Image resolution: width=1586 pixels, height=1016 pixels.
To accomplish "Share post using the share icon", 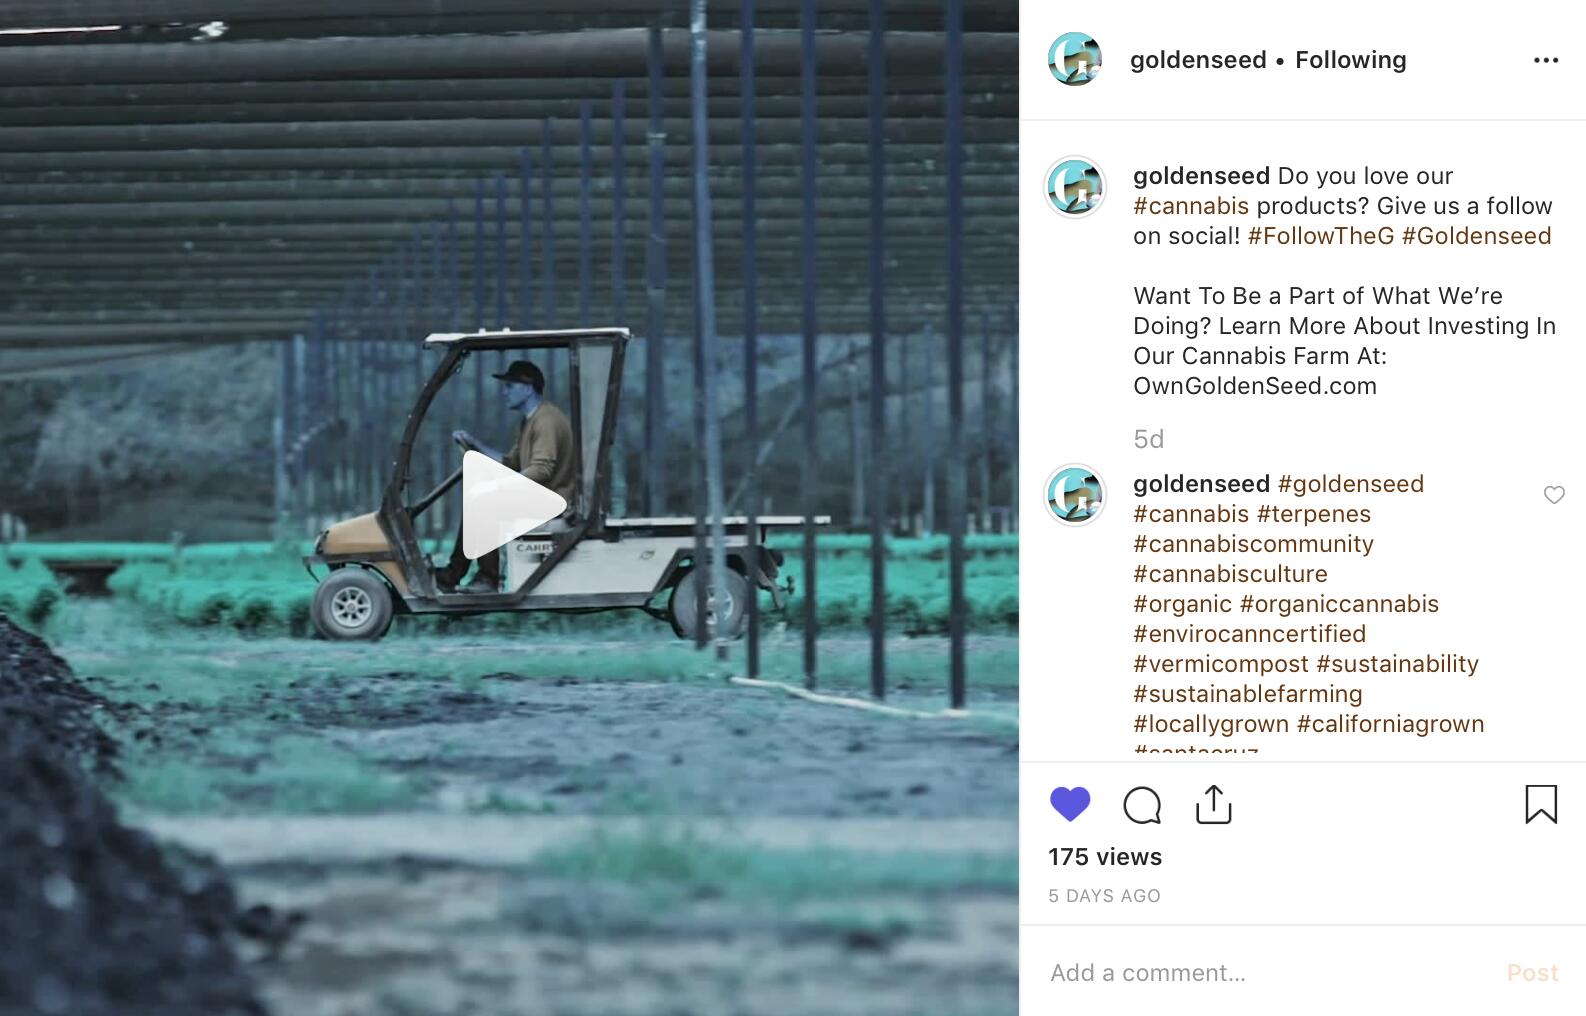I will [1213, 803].
